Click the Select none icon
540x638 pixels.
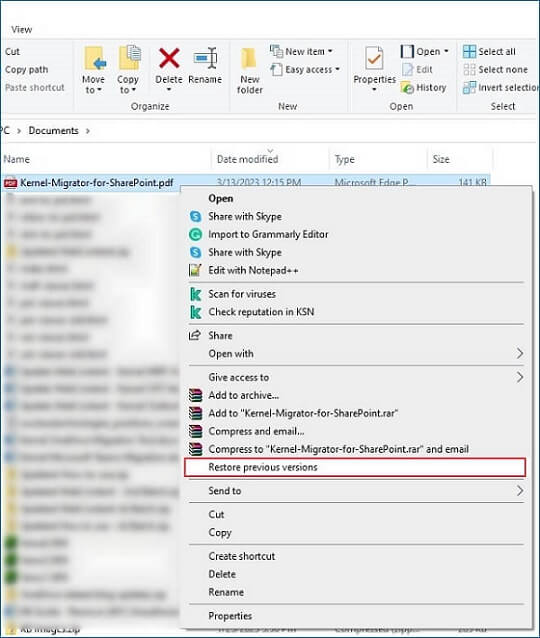tap(469, 70)
